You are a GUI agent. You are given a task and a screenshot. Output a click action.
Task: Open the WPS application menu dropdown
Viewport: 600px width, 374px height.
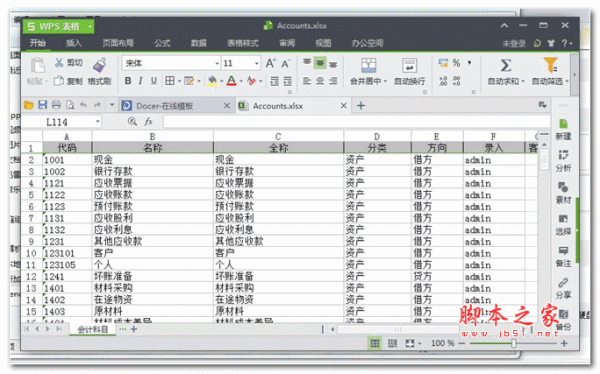90,26
